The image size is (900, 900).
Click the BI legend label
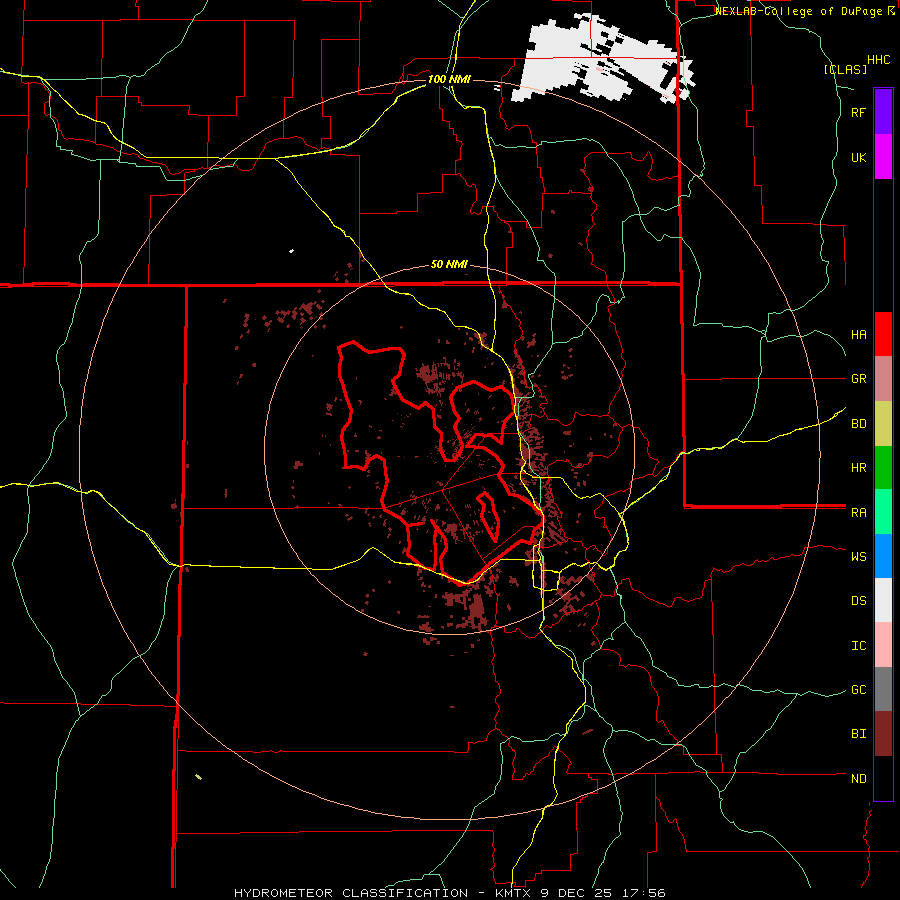[x=858, y=734]
